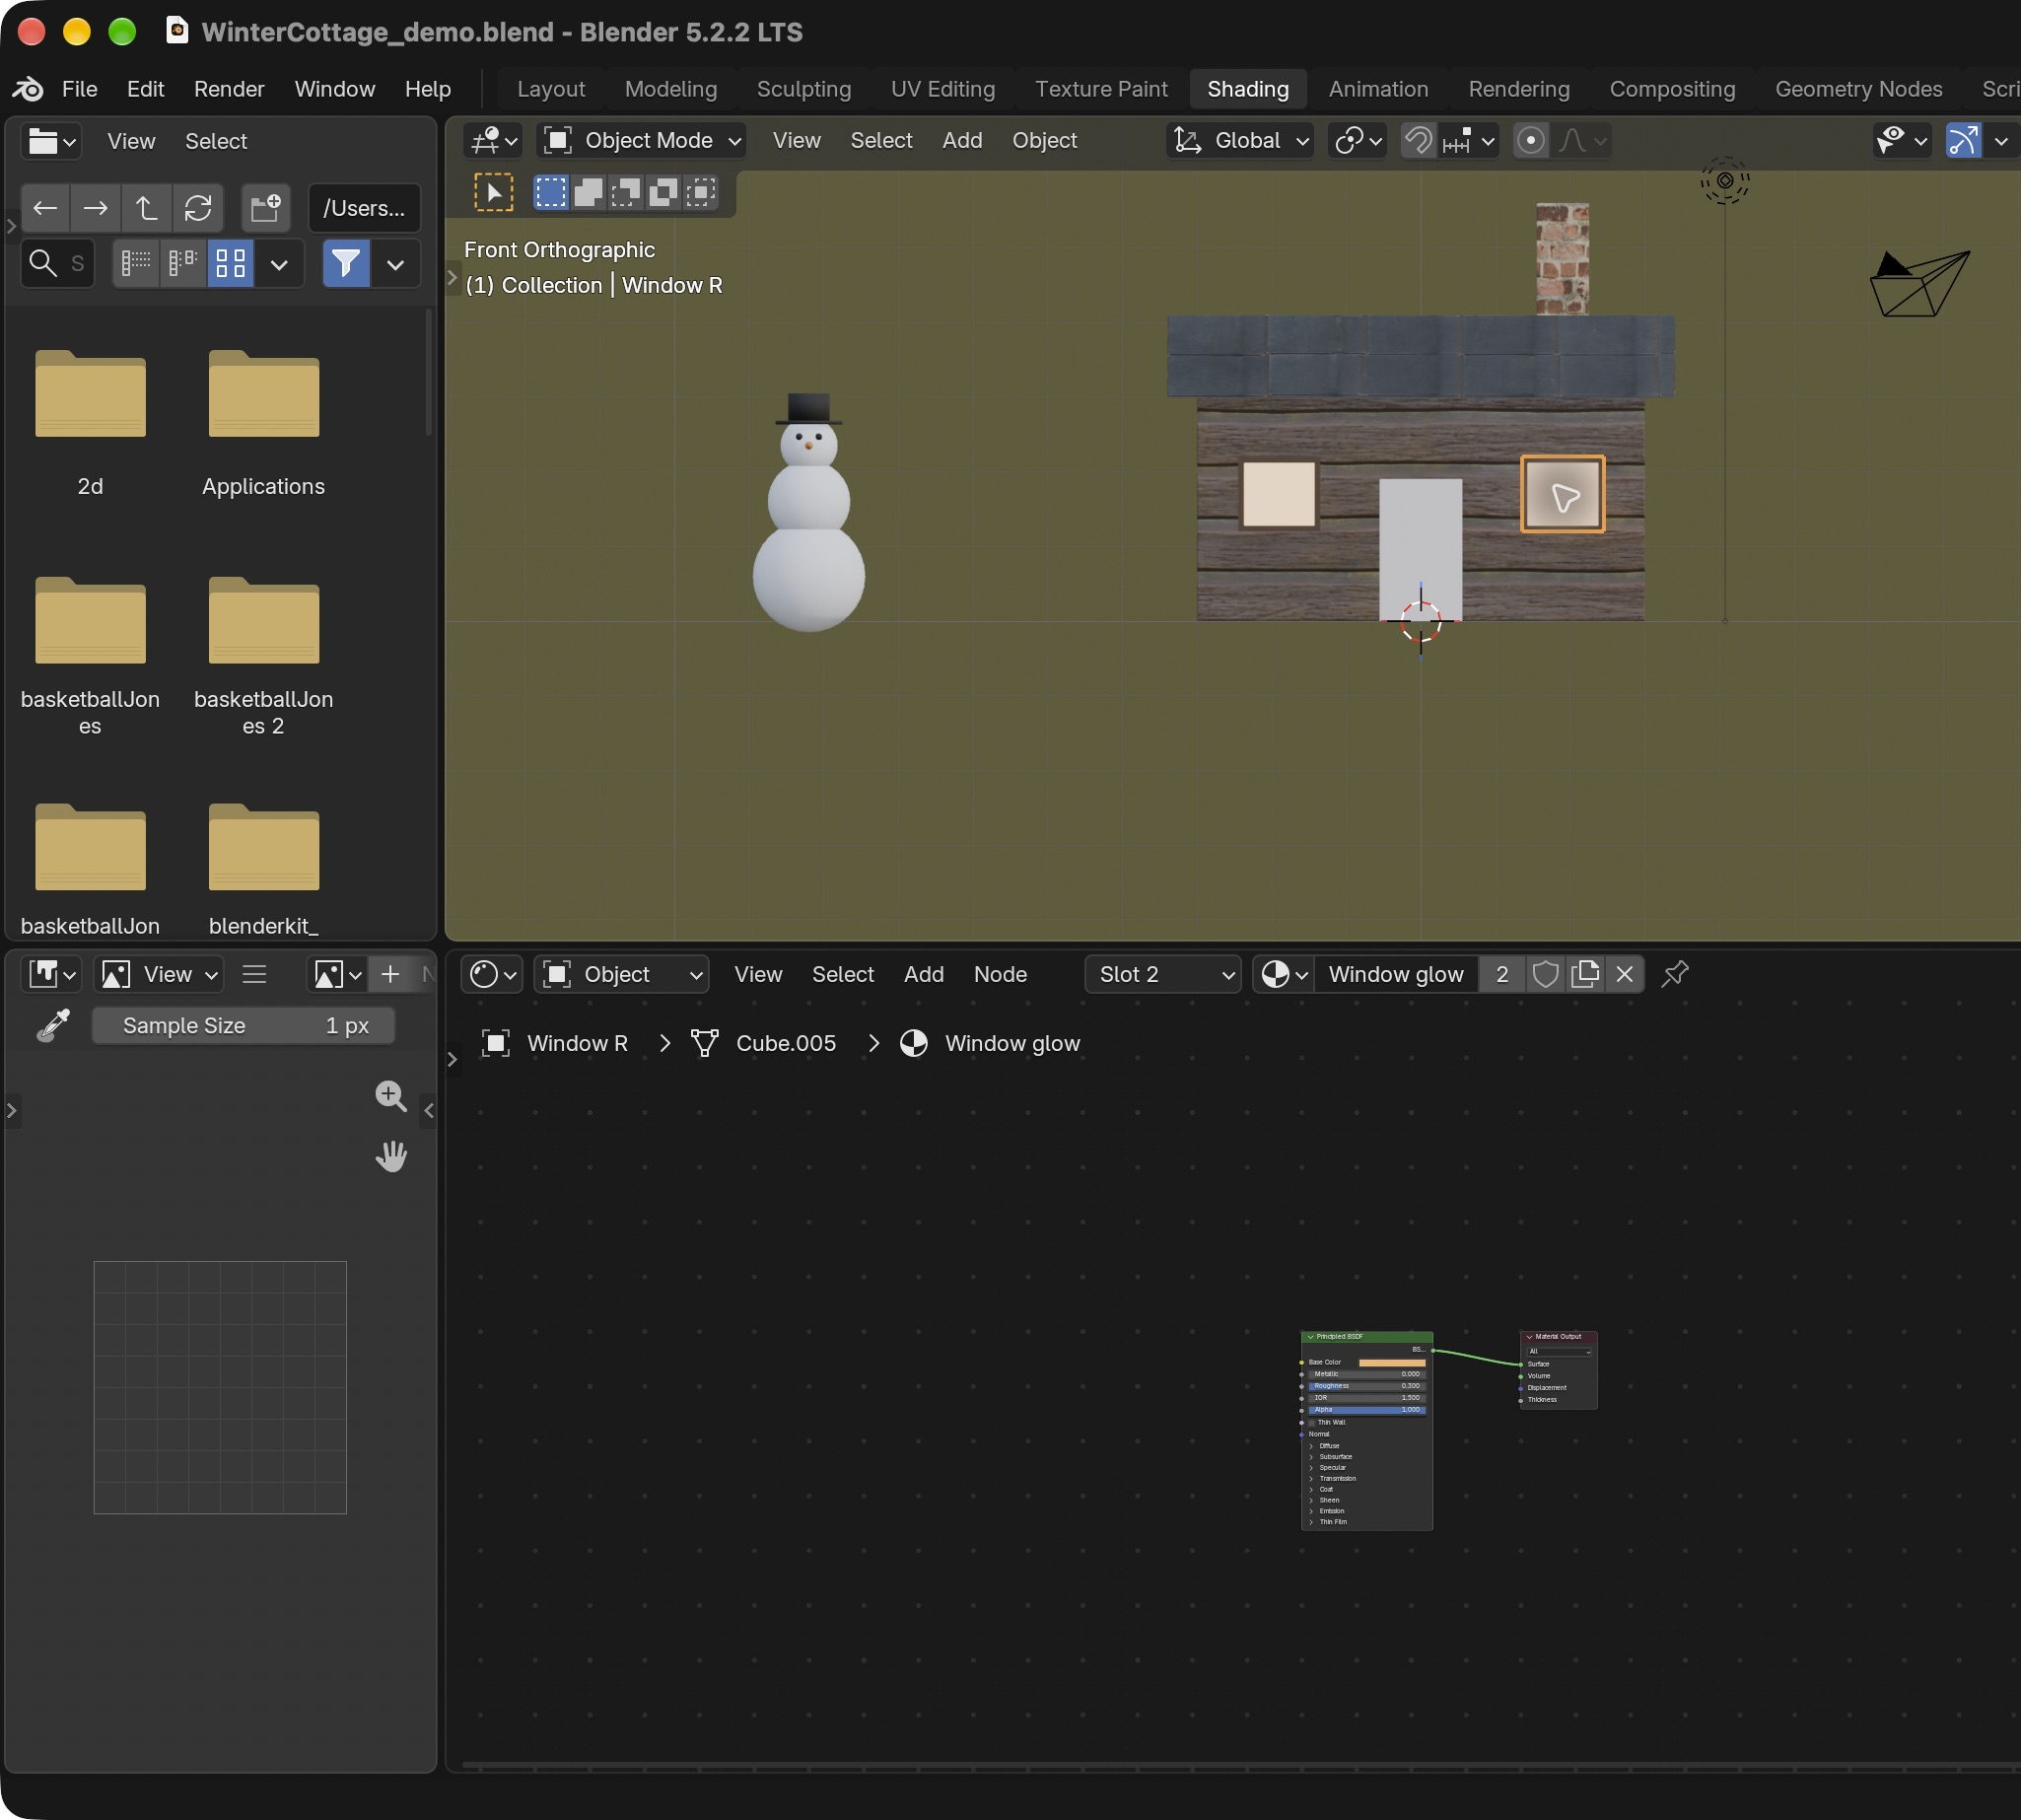Activate the zoom tool in image editor
This screenshot has width=2021, height=1820.
pos(391,1096)
